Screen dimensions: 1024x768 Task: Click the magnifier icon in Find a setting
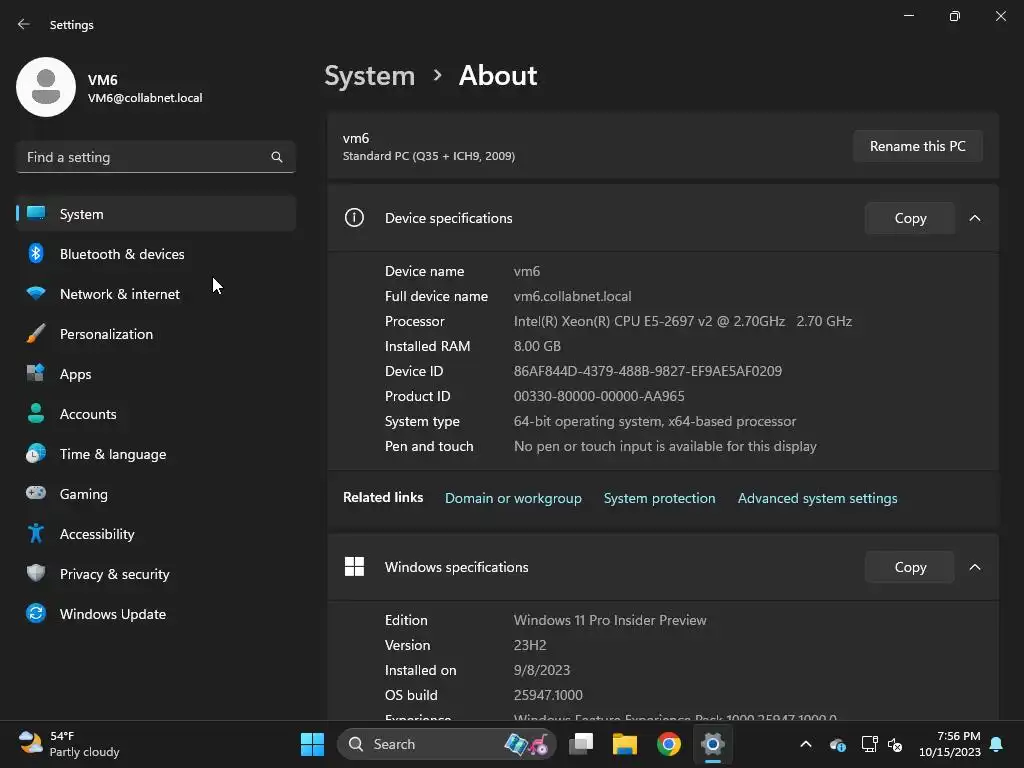(277, 157)
